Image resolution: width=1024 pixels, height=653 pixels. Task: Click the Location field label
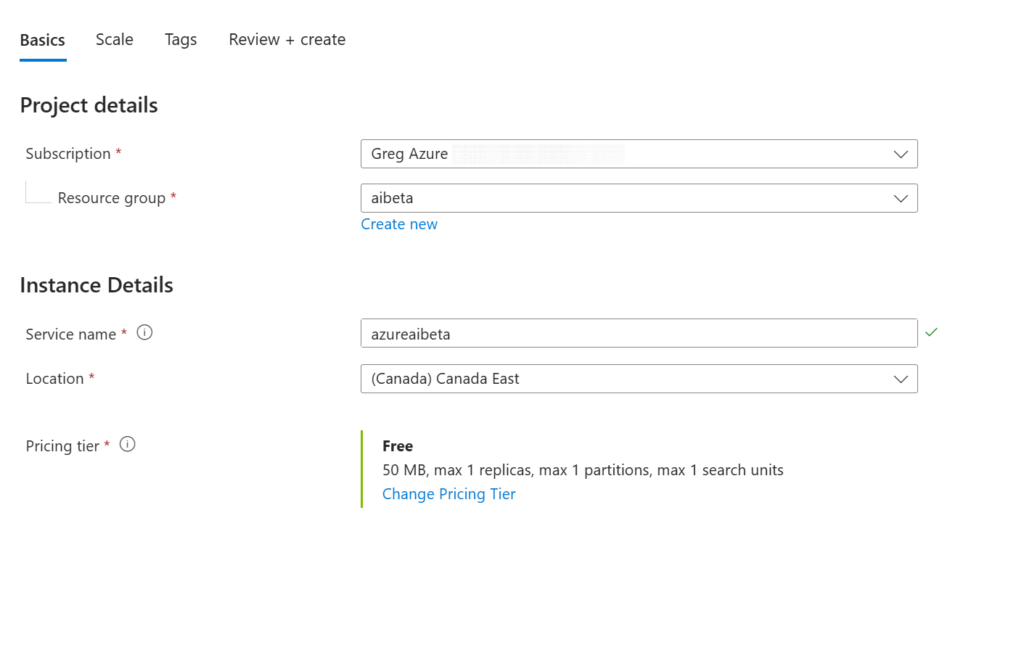(x=55, y=379)
